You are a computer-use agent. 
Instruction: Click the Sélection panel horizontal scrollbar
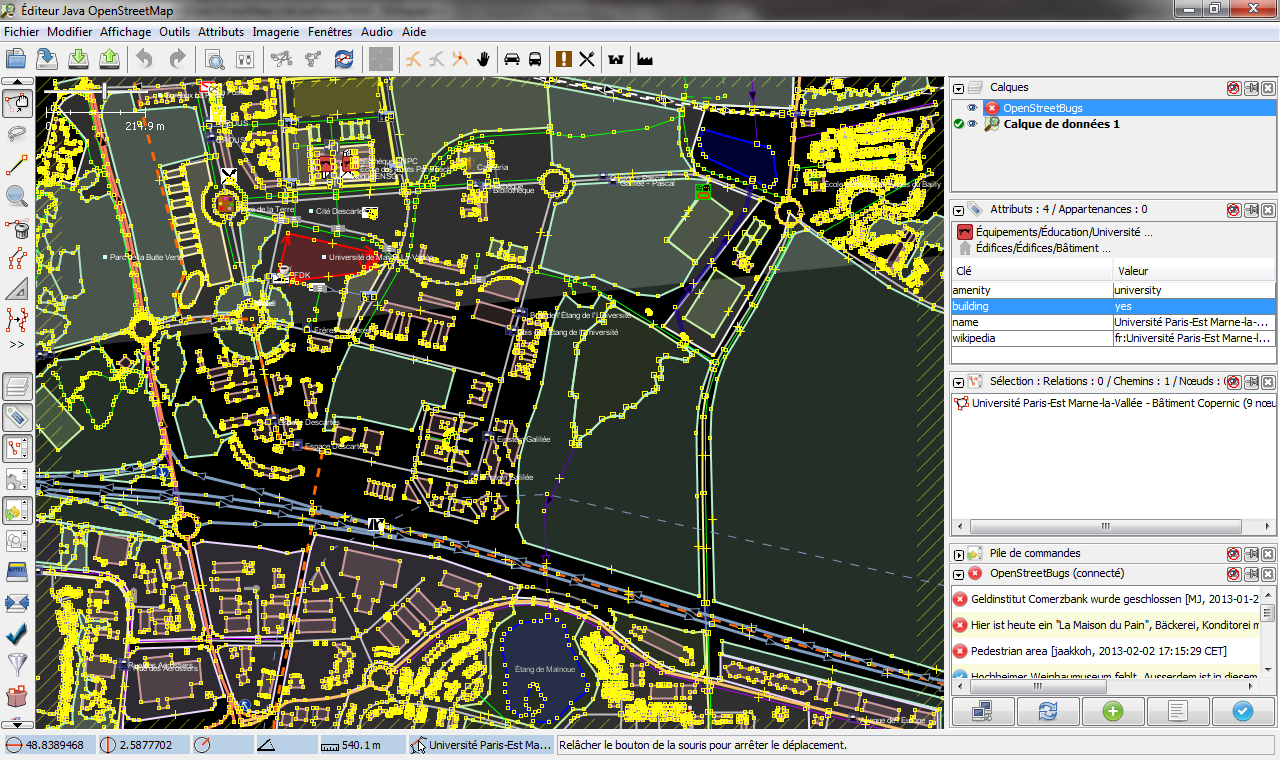tap(1106, 526)
